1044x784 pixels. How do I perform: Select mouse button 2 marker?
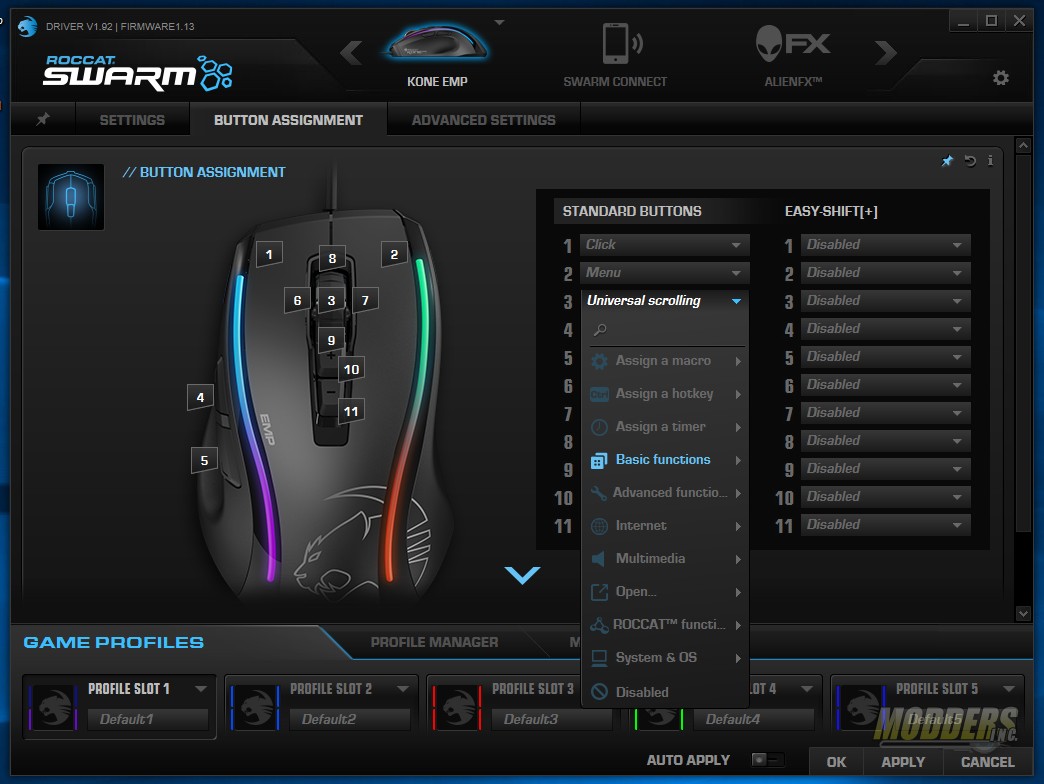click(x=394, y=254)
